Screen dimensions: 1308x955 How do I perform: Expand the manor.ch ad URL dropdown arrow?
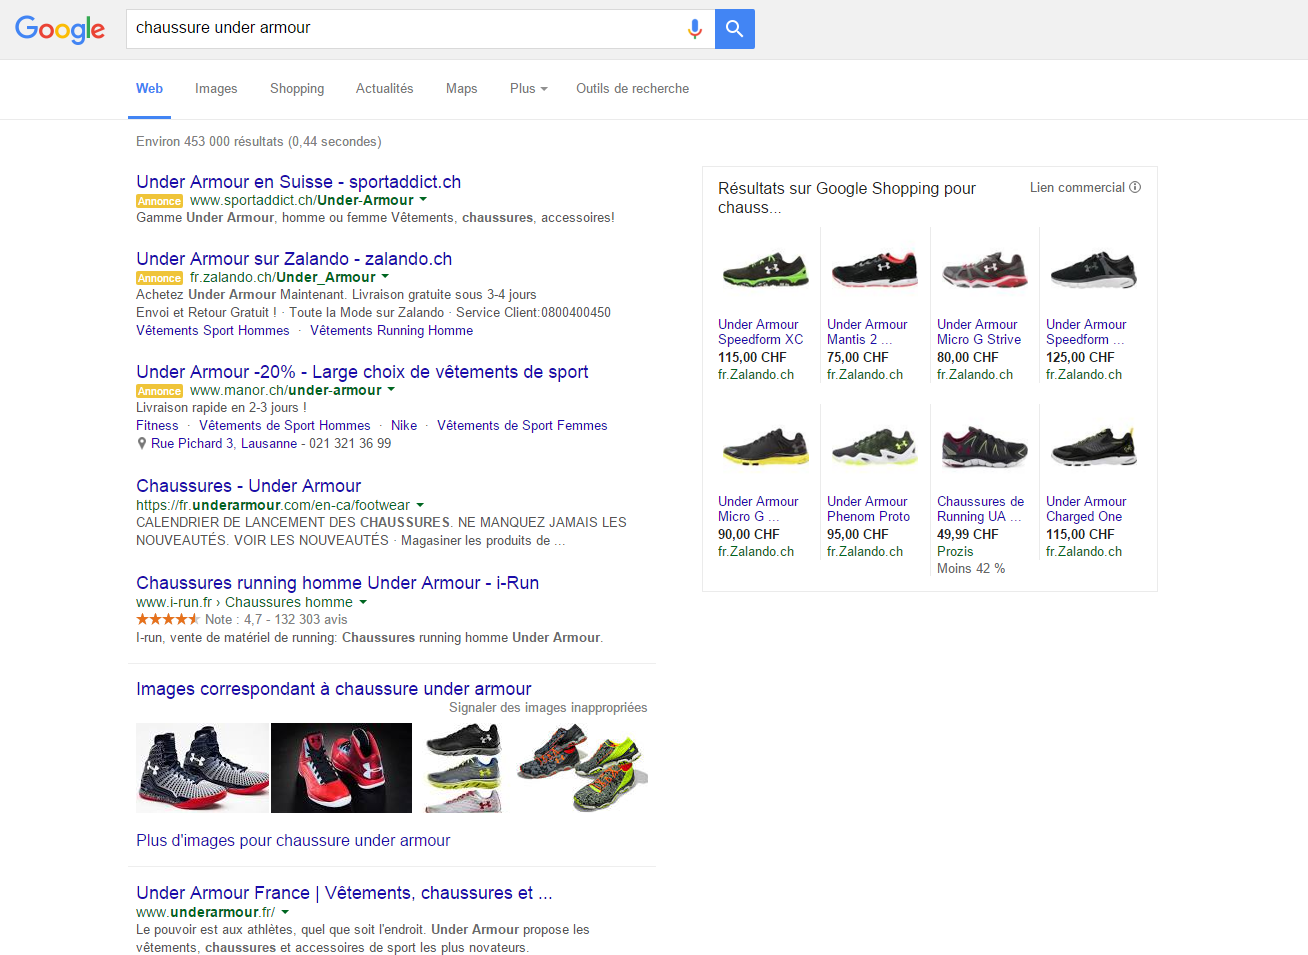[391, 390]
